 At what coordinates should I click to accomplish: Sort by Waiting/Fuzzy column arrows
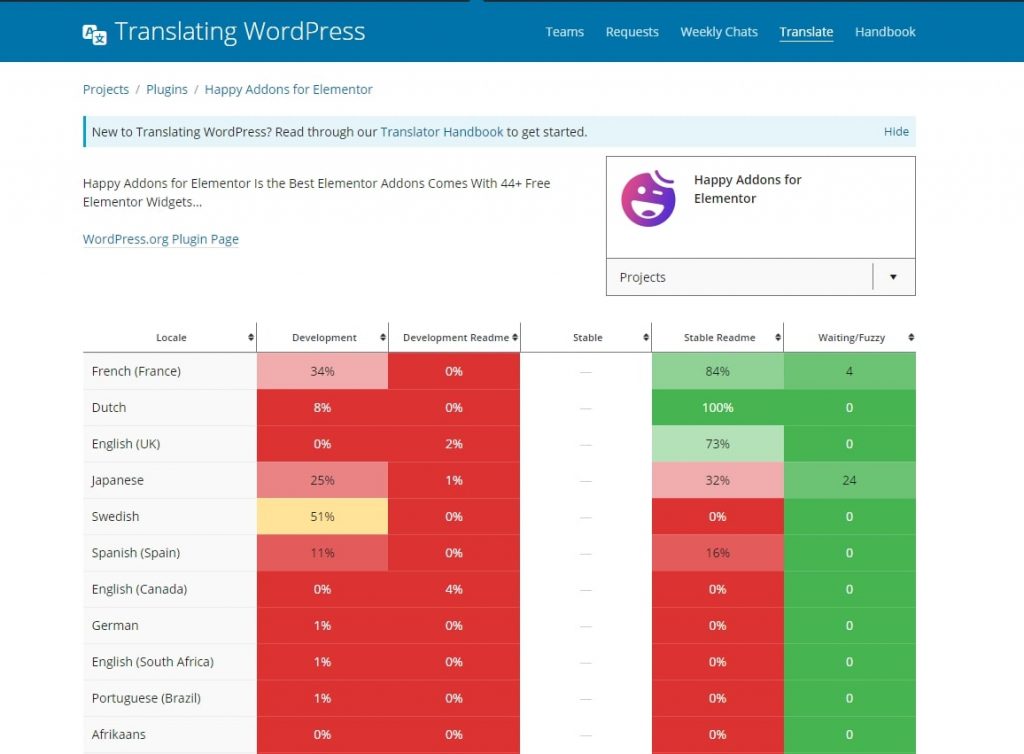pyautogui.click(x=911, y=338)
